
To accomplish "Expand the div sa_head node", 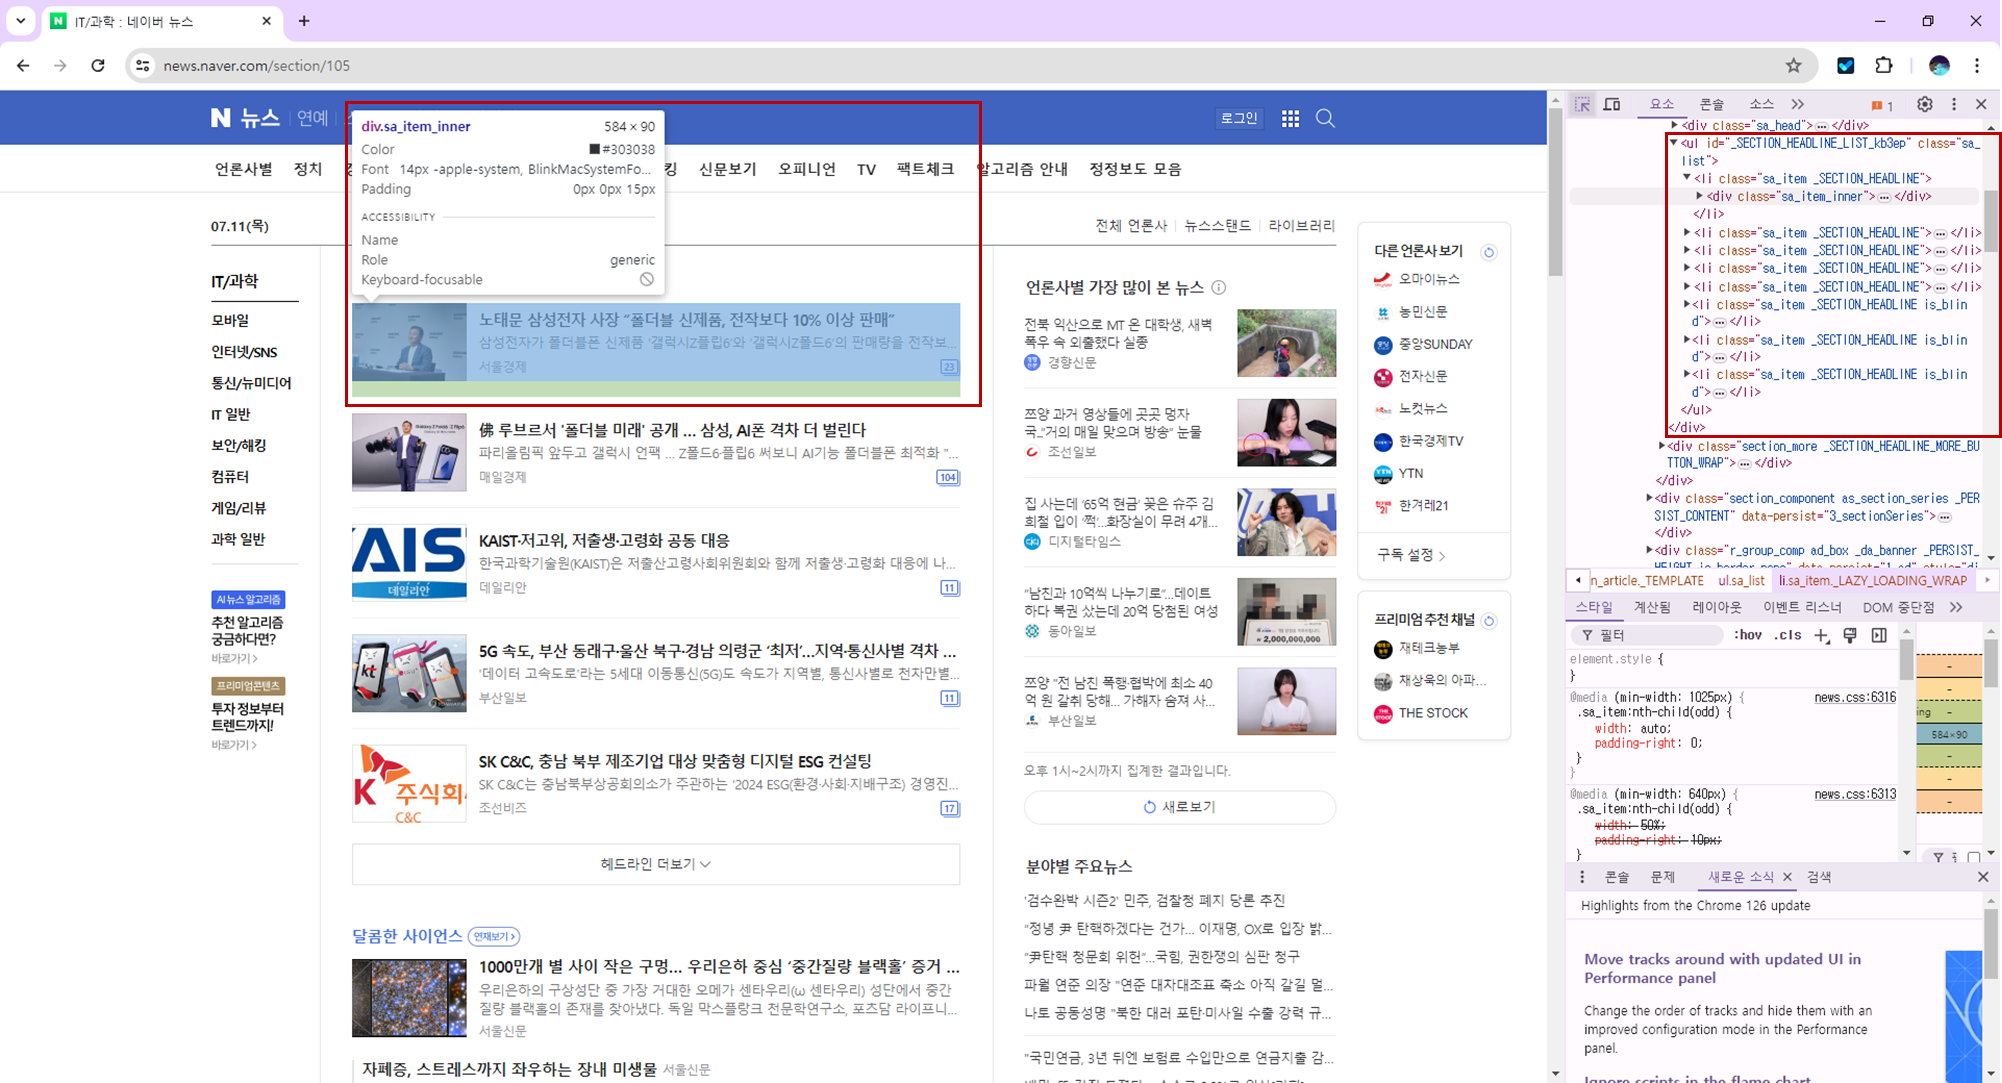I will (1674, 126).
